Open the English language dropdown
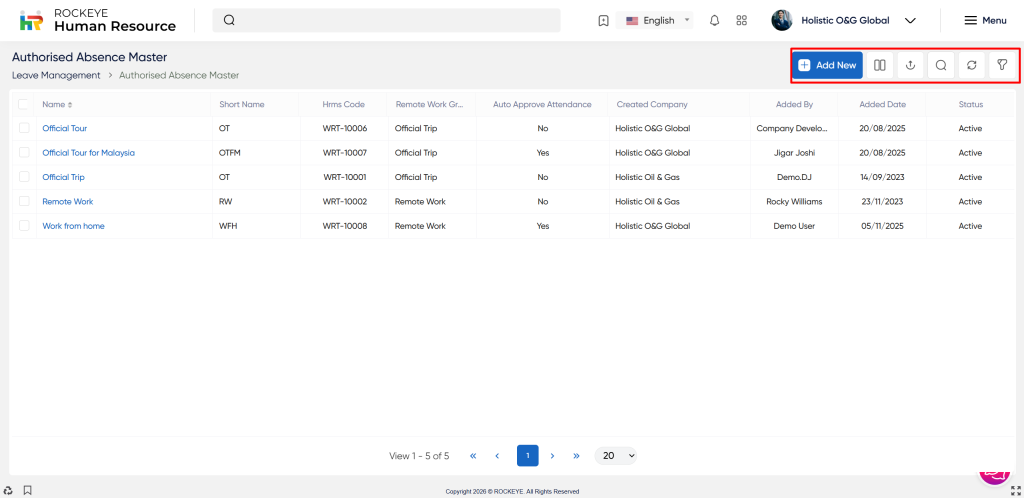This screenshot has height=498, width=1024. pos(658,20)
